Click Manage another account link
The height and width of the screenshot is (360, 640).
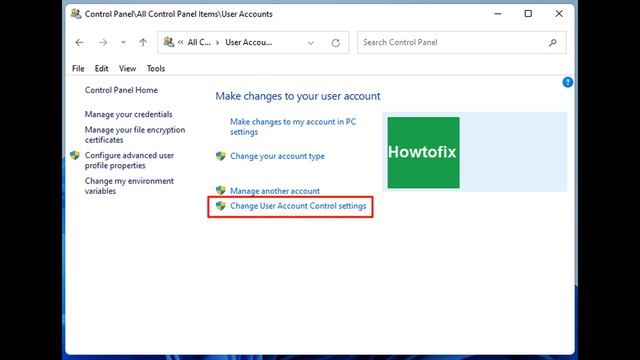[x=275, y=191]
